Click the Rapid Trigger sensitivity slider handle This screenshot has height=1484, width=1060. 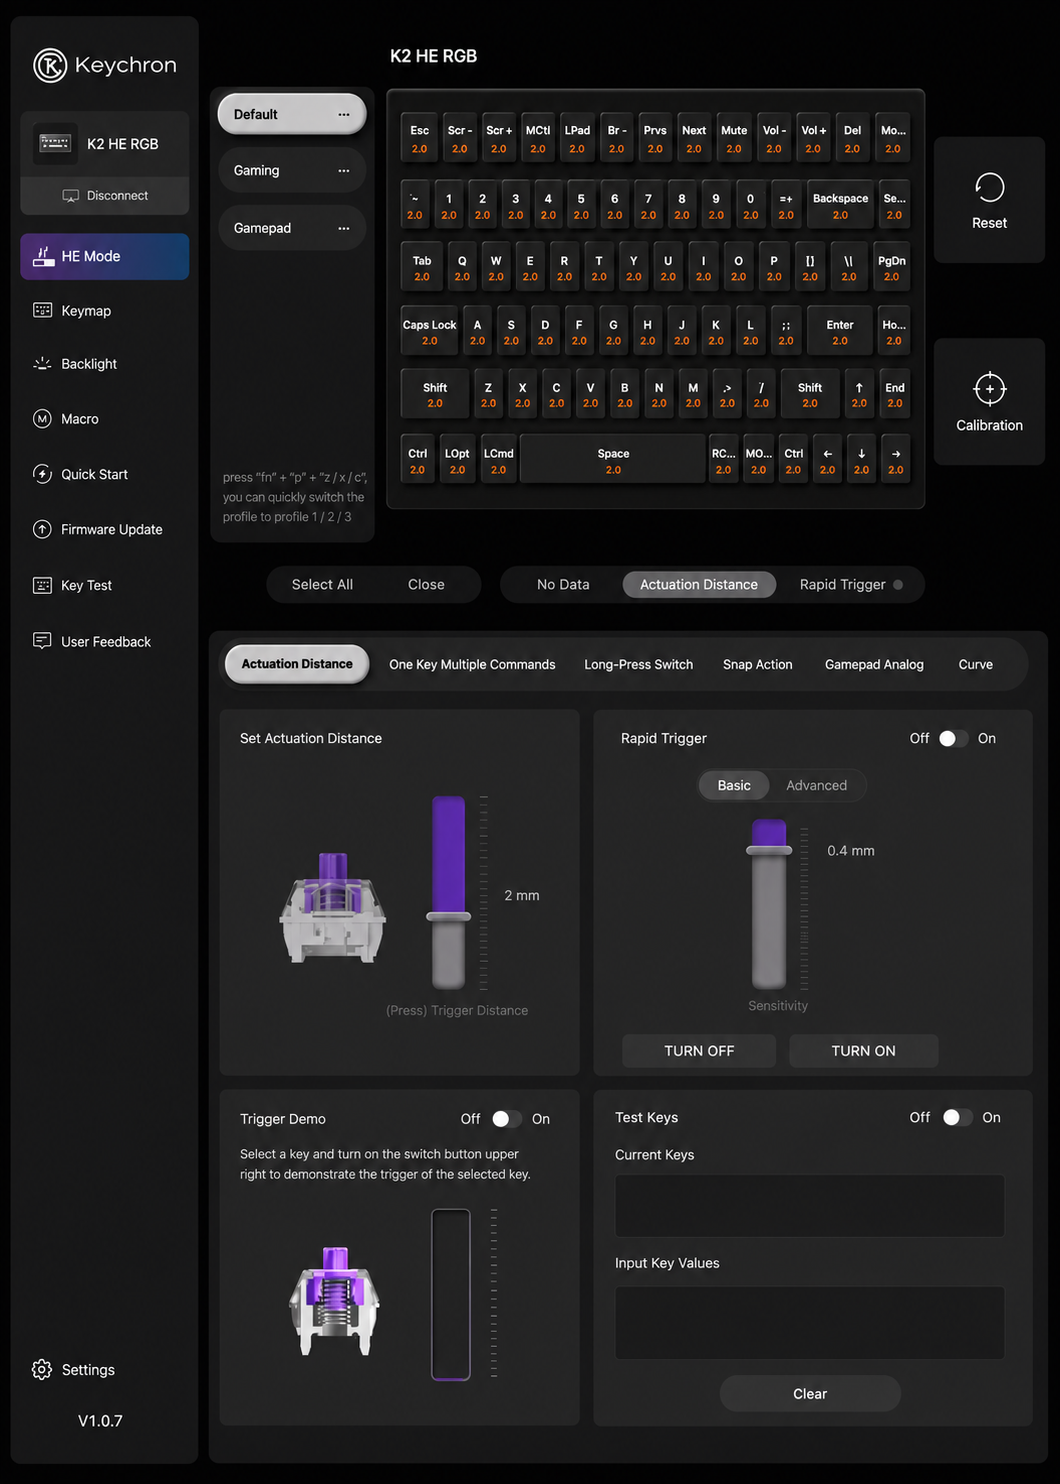(x=769, y=850)
